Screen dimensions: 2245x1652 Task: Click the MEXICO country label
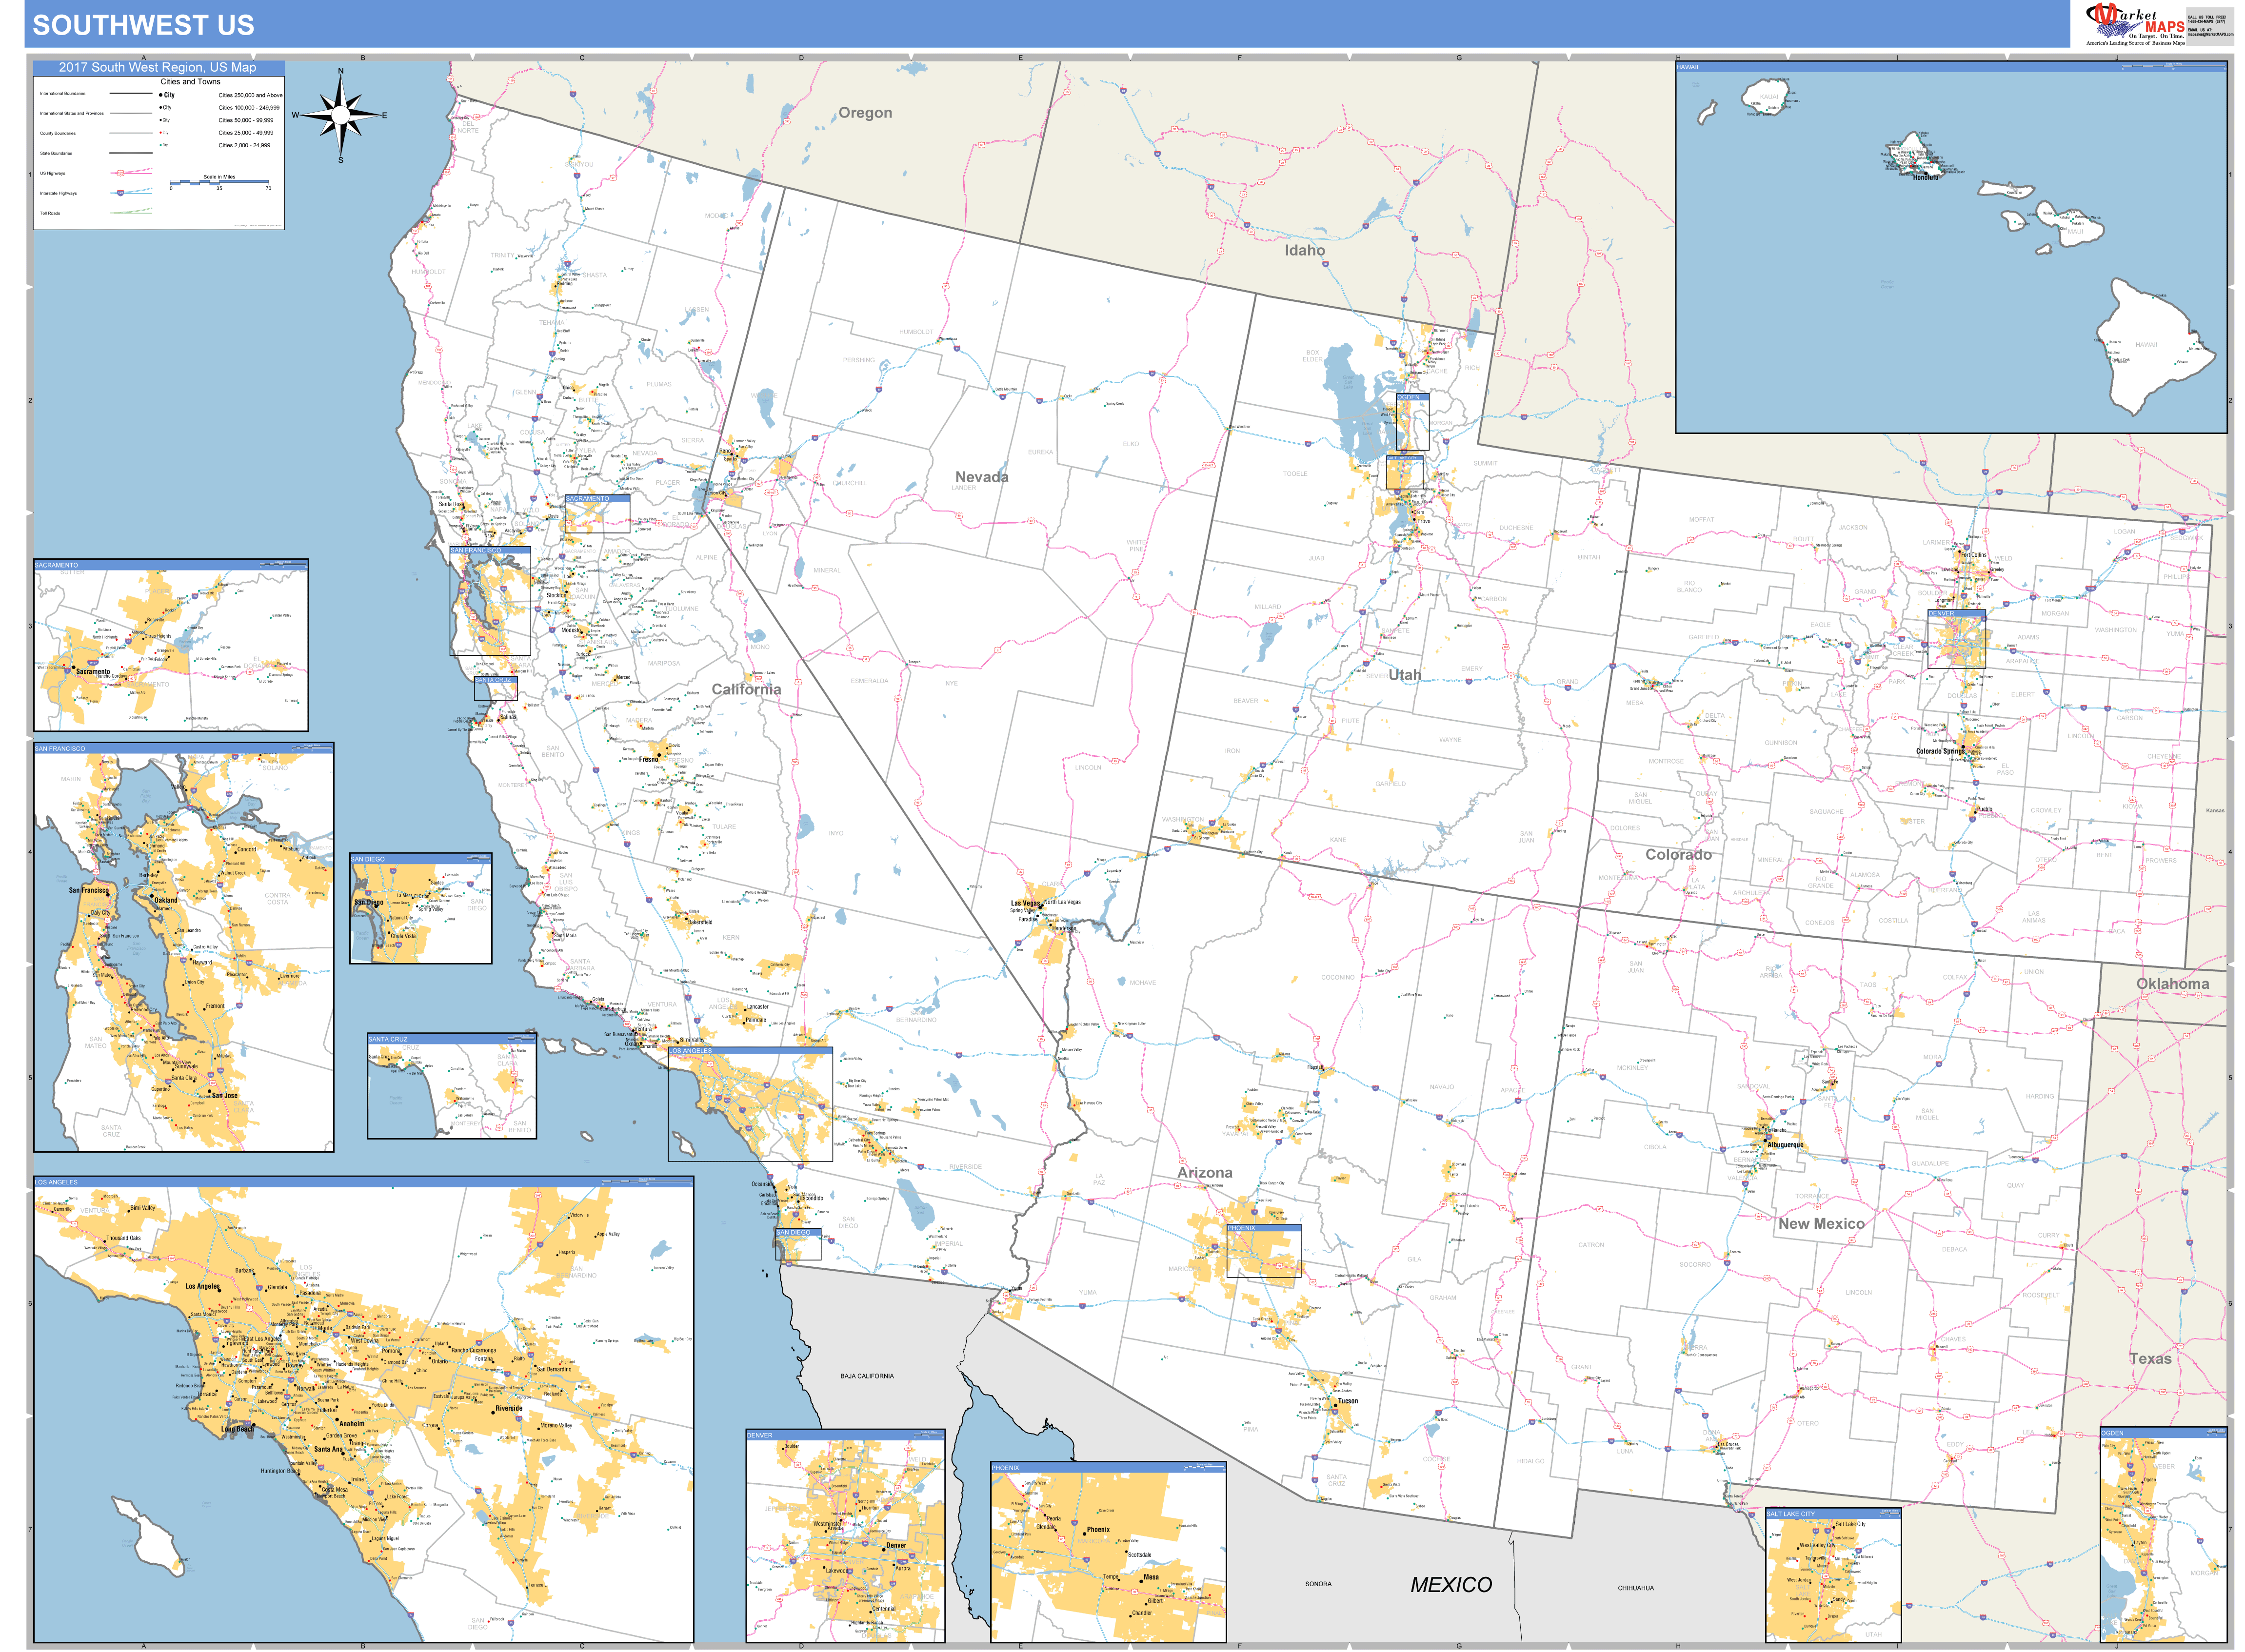pos(1450,1584)
